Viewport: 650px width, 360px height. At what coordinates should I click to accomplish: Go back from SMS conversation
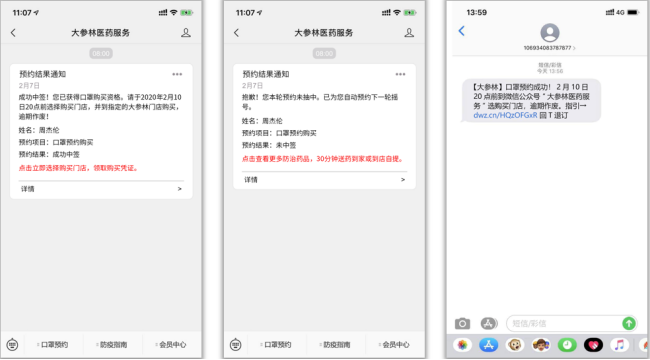point(461,31)
